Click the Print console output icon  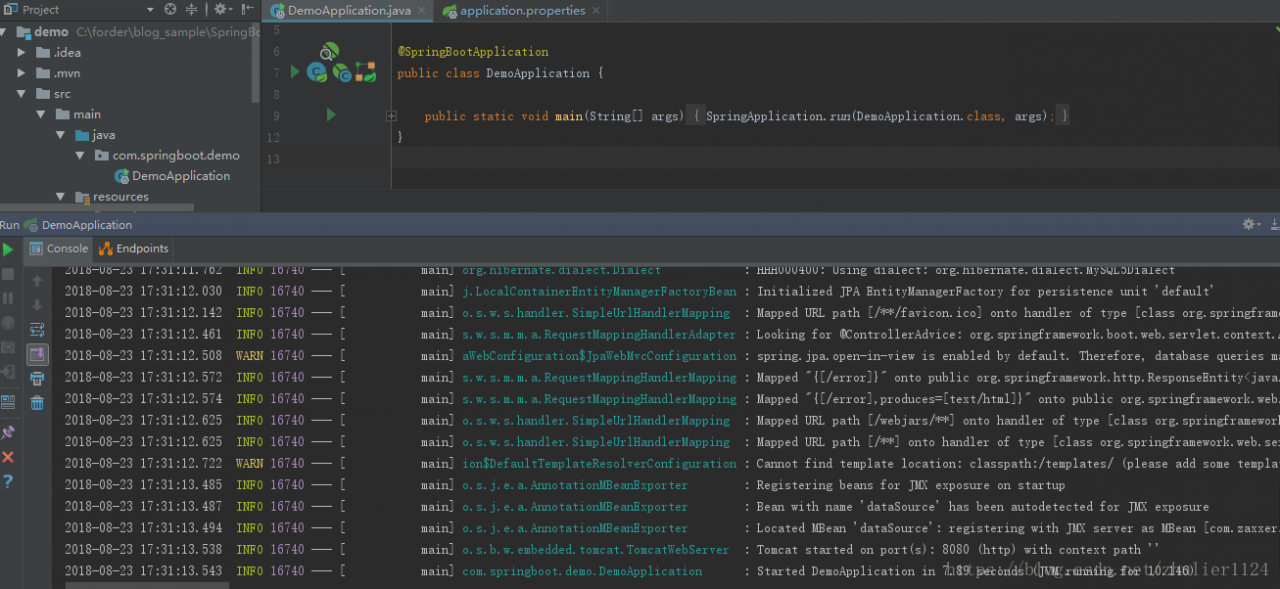point(37,378)
